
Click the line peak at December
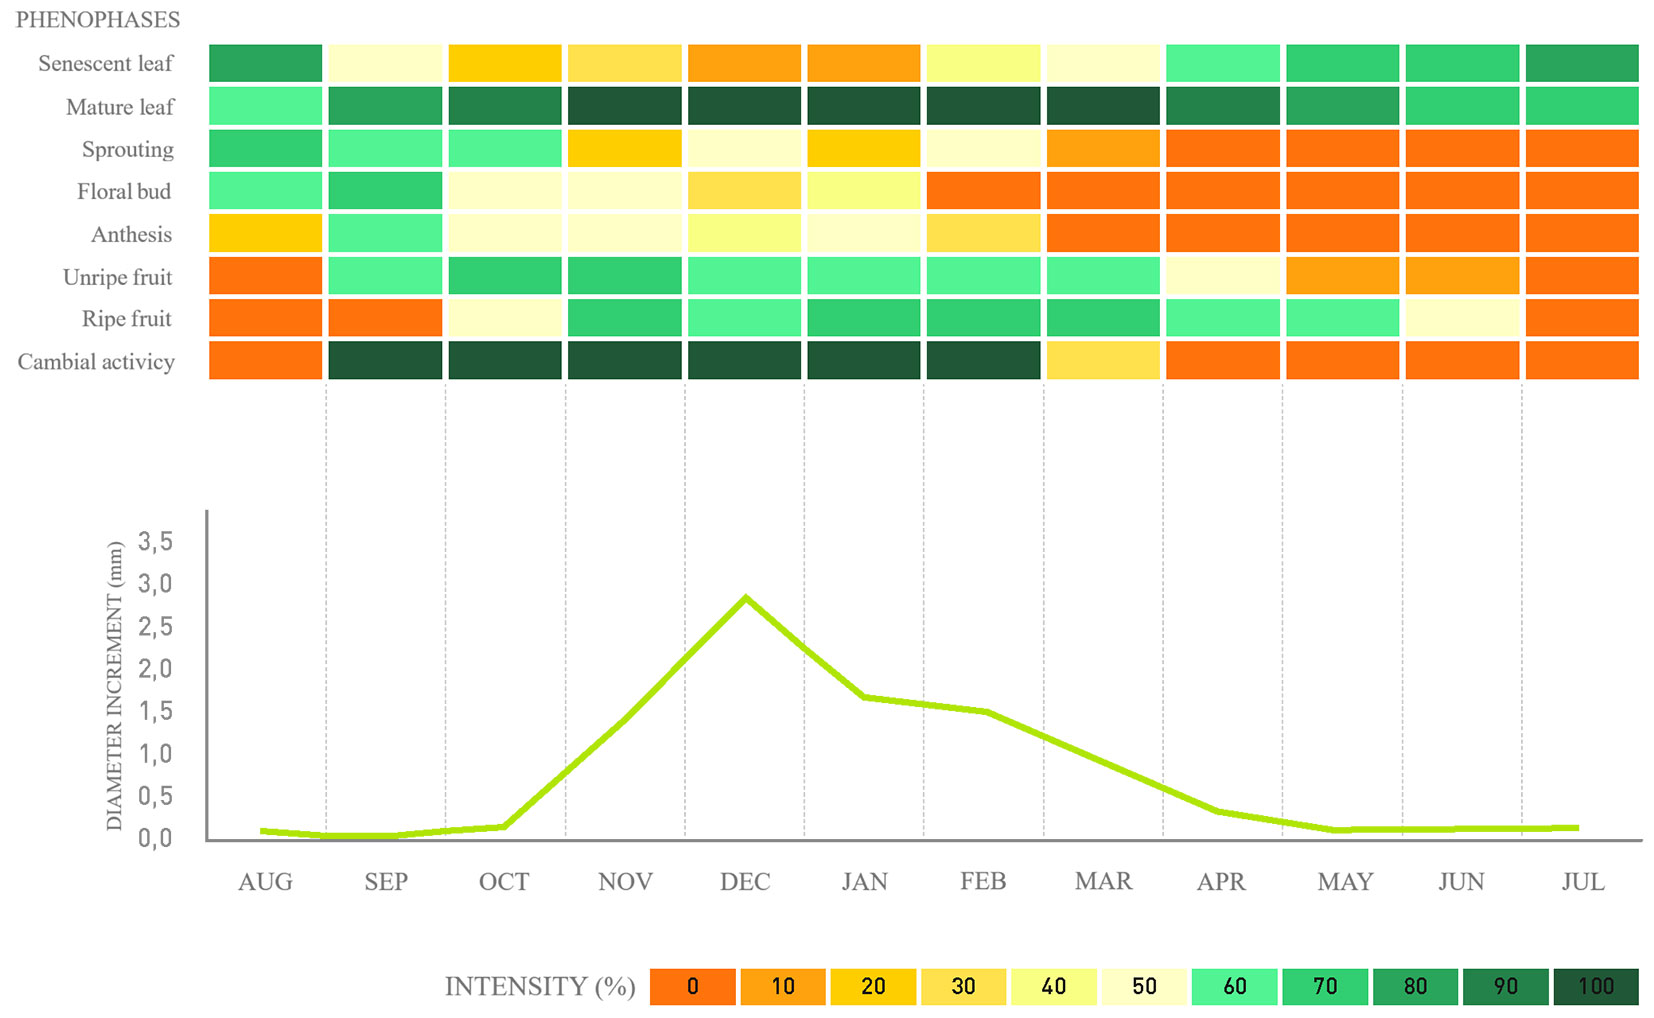click(x=745, y=598)
